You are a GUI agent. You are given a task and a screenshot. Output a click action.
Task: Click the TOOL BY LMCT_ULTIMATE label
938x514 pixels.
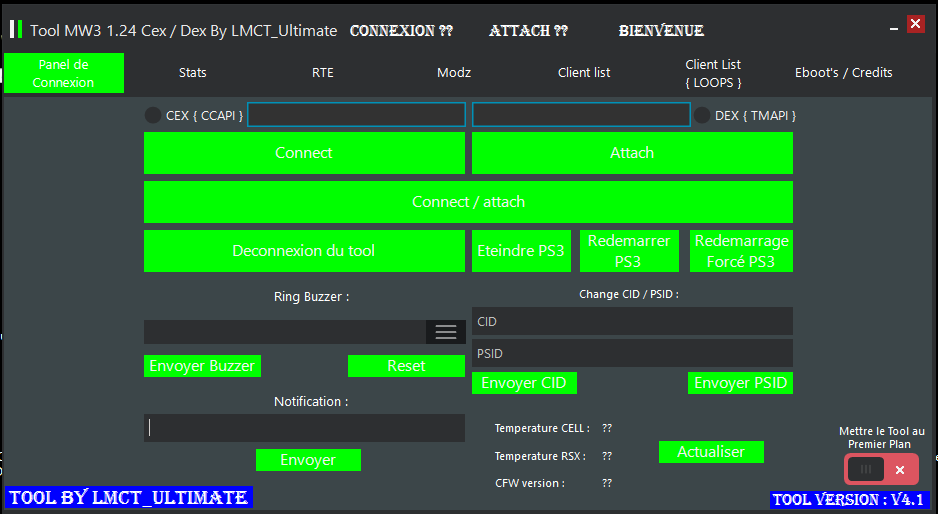[x=129, y=497]
